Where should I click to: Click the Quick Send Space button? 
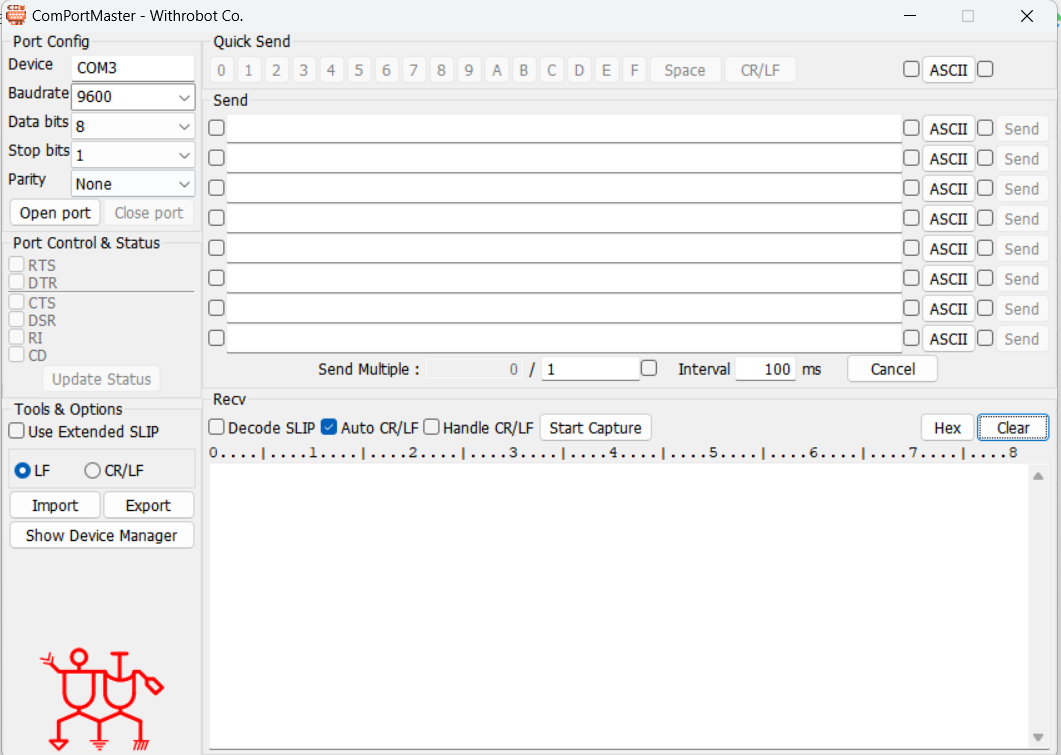click(x=685, y=70)
